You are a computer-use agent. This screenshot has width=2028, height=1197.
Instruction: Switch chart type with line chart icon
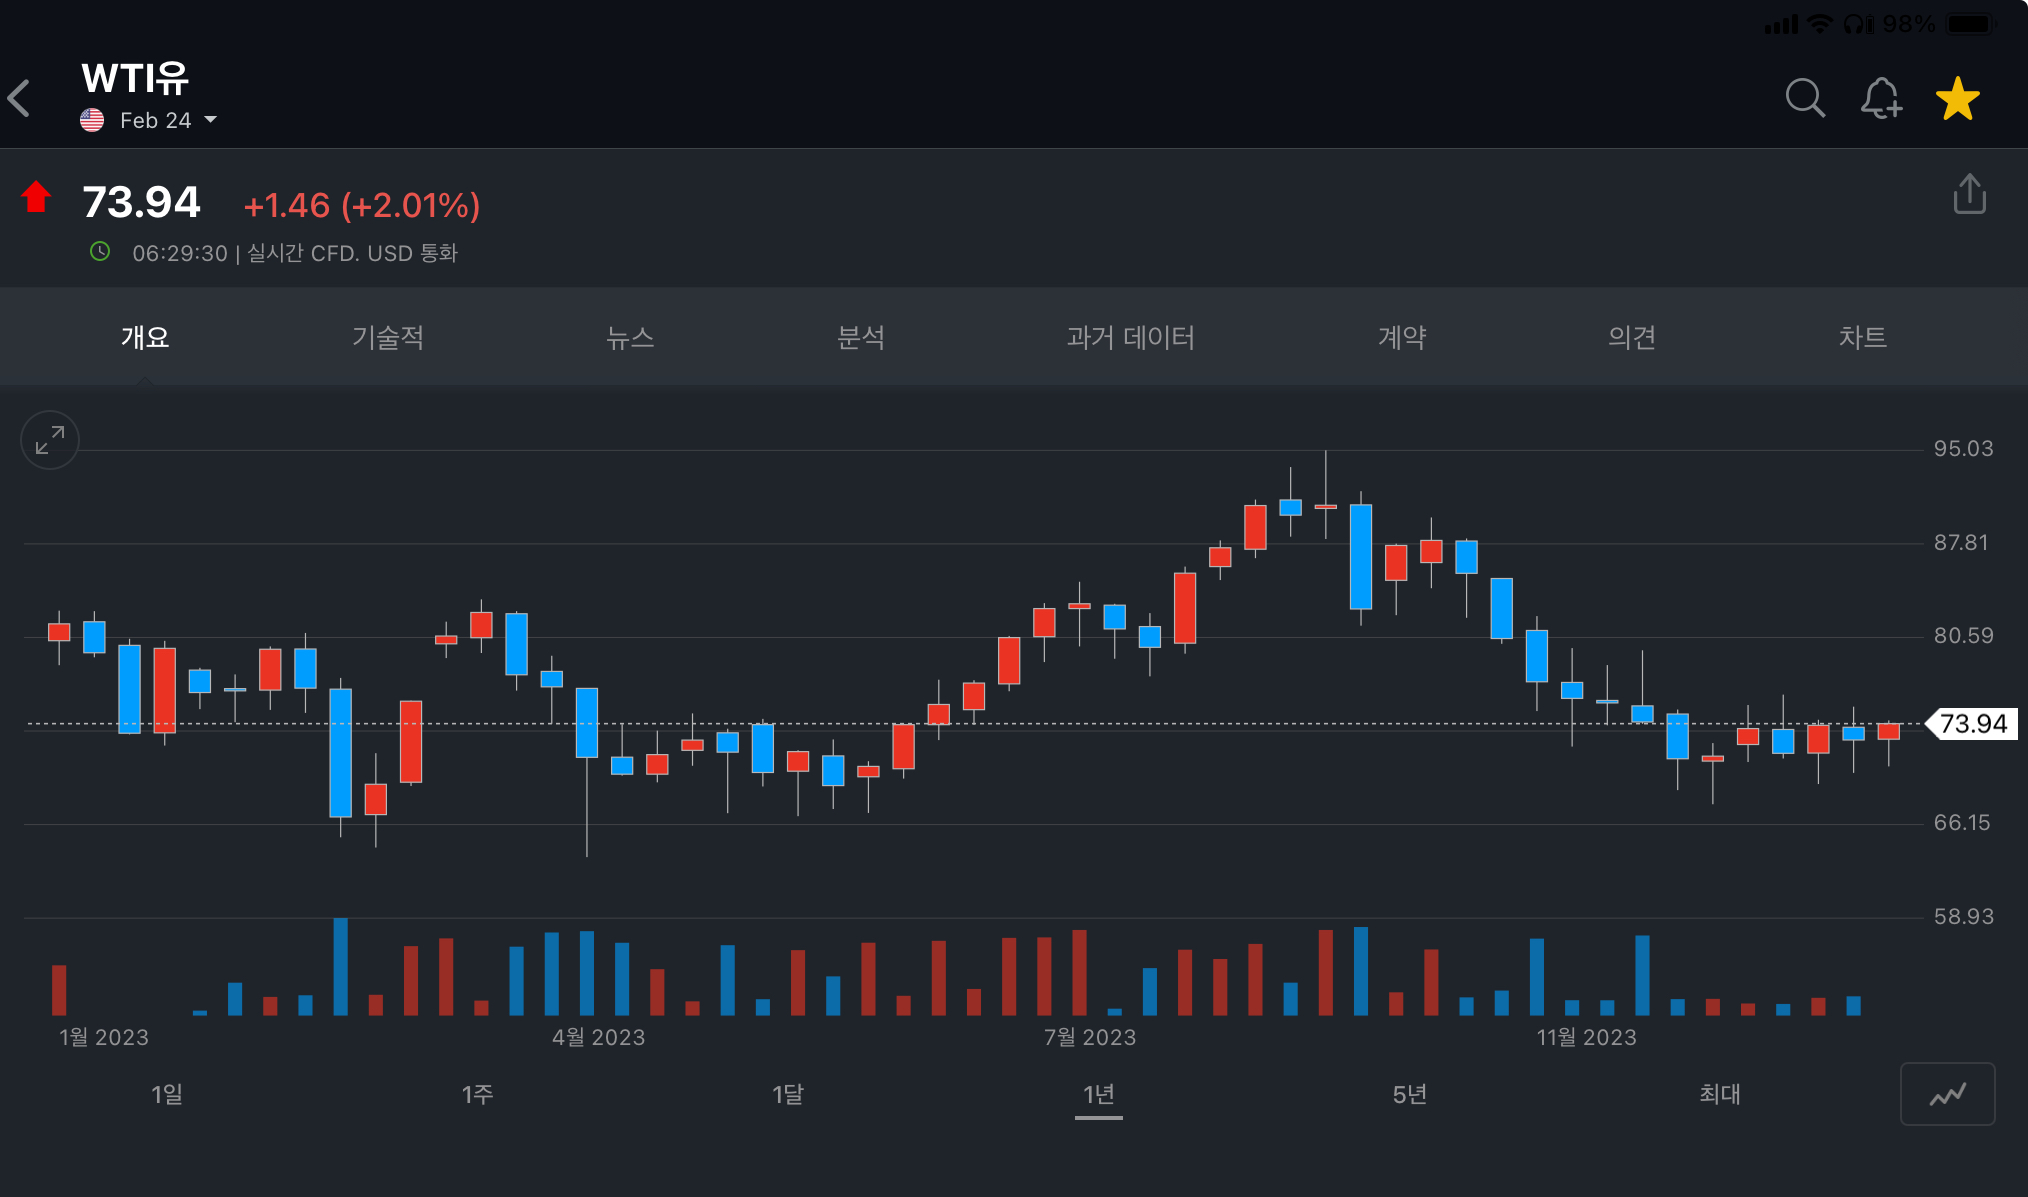[1947, 1094]
